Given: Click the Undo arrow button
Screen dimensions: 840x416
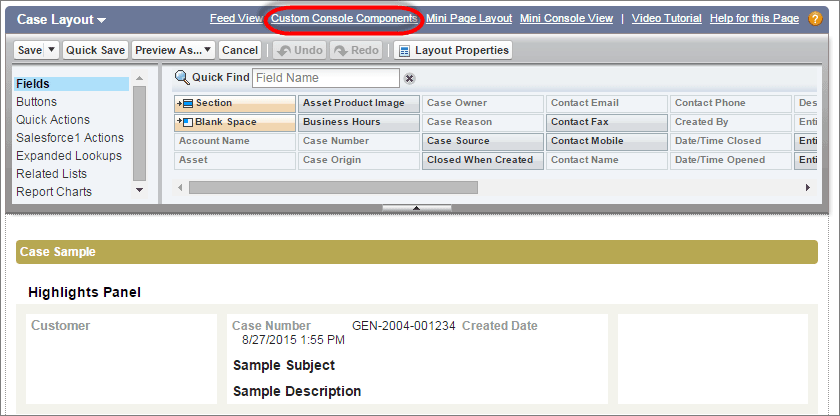Looking at the screenshot, I should pyautogui.click(x=299, y=50).
